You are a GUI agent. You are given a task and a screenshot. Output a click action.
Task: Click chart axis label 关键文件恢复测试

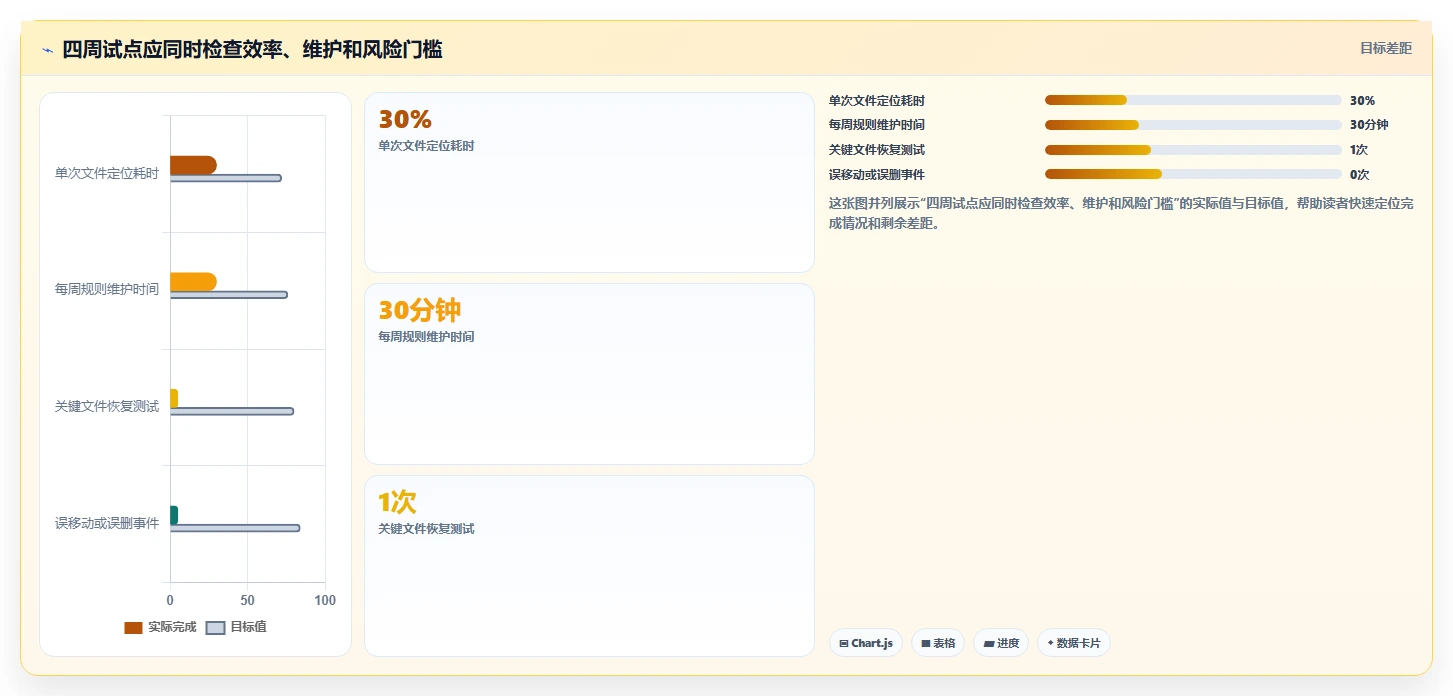(107, 407)
